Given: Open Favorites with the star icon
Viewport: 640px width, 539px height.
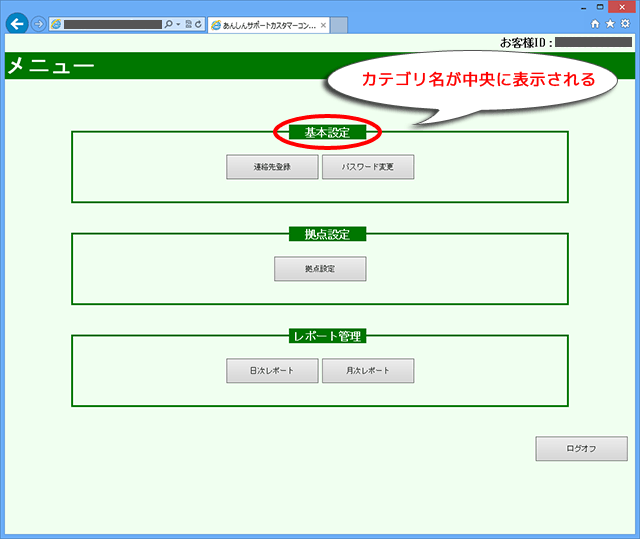Looking at the screenshot, I should click(x=610, y=24).
